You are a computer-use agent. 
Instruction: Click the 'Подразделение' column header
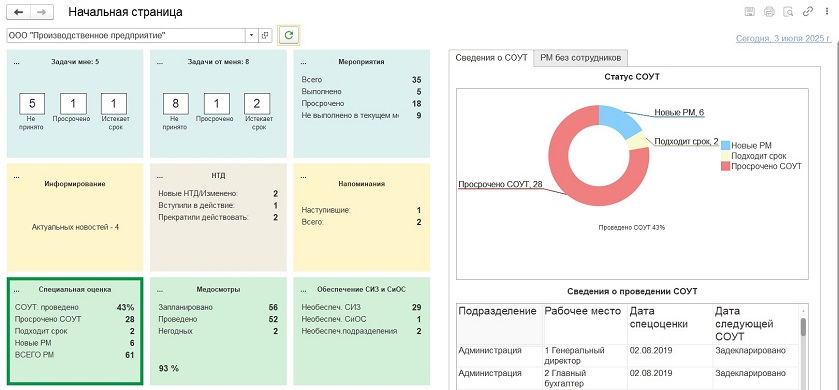[x=500, y=324]
